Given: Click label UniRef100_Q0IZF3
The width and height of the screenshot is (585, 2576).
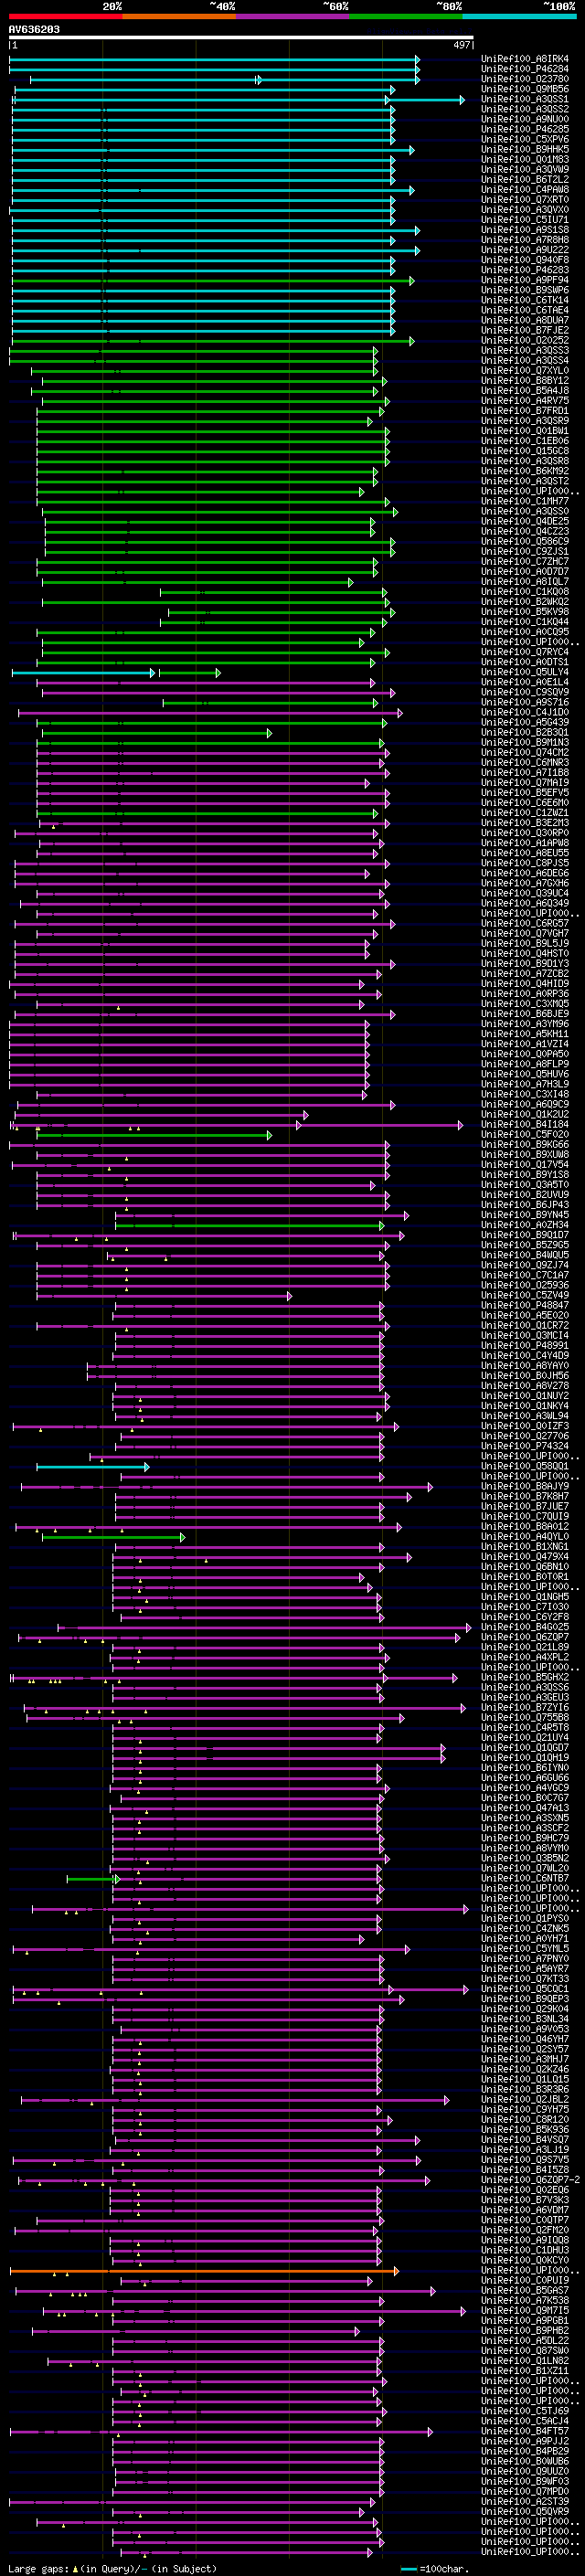Looking at the screenshot, I should [x=525, y=1426].
